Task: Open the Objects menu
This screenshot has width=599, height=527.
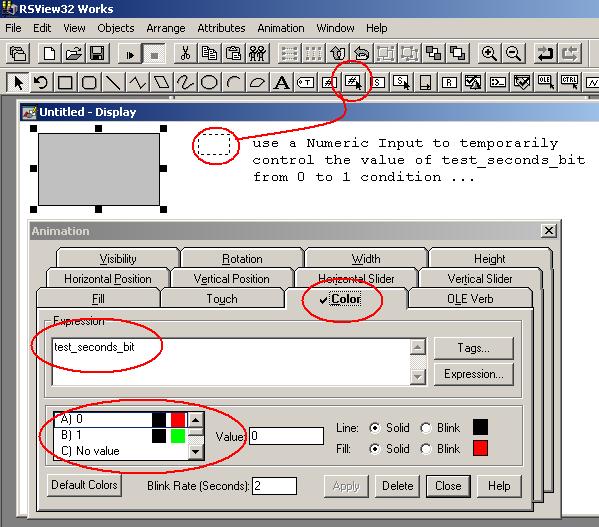Action: [x=116, y=28]
